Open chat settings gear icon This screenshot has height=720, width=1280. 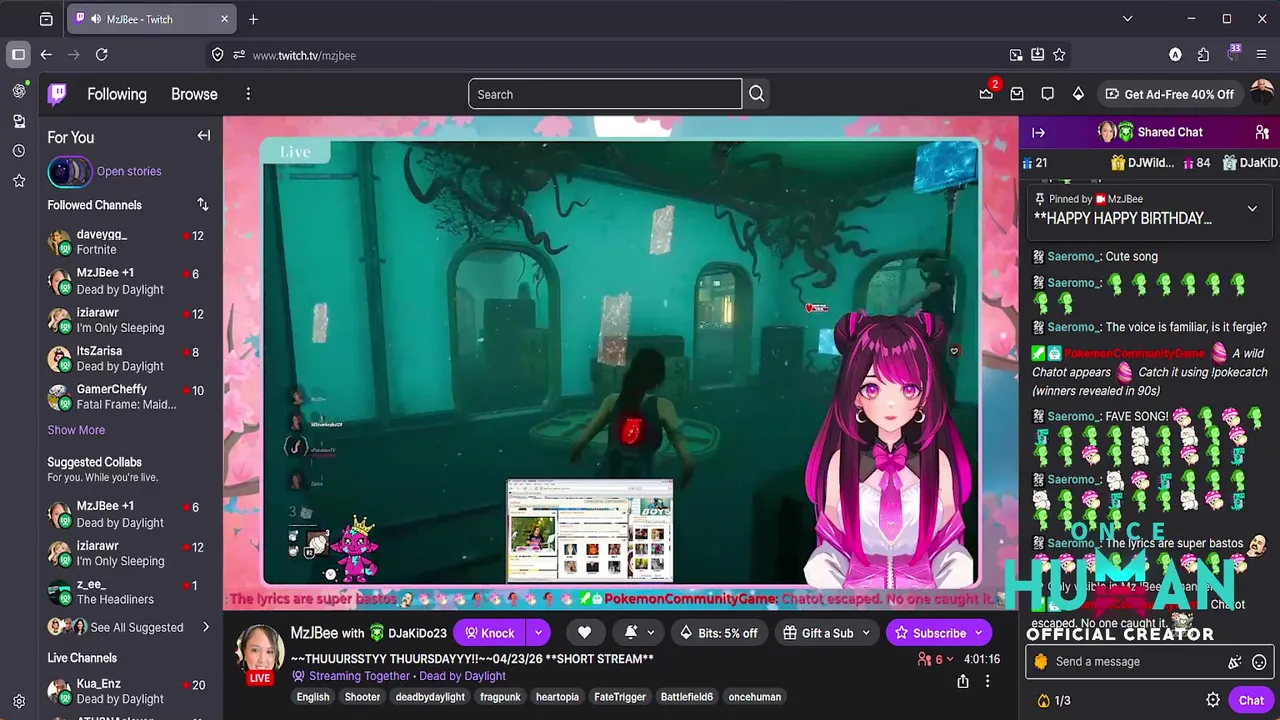1213,700
